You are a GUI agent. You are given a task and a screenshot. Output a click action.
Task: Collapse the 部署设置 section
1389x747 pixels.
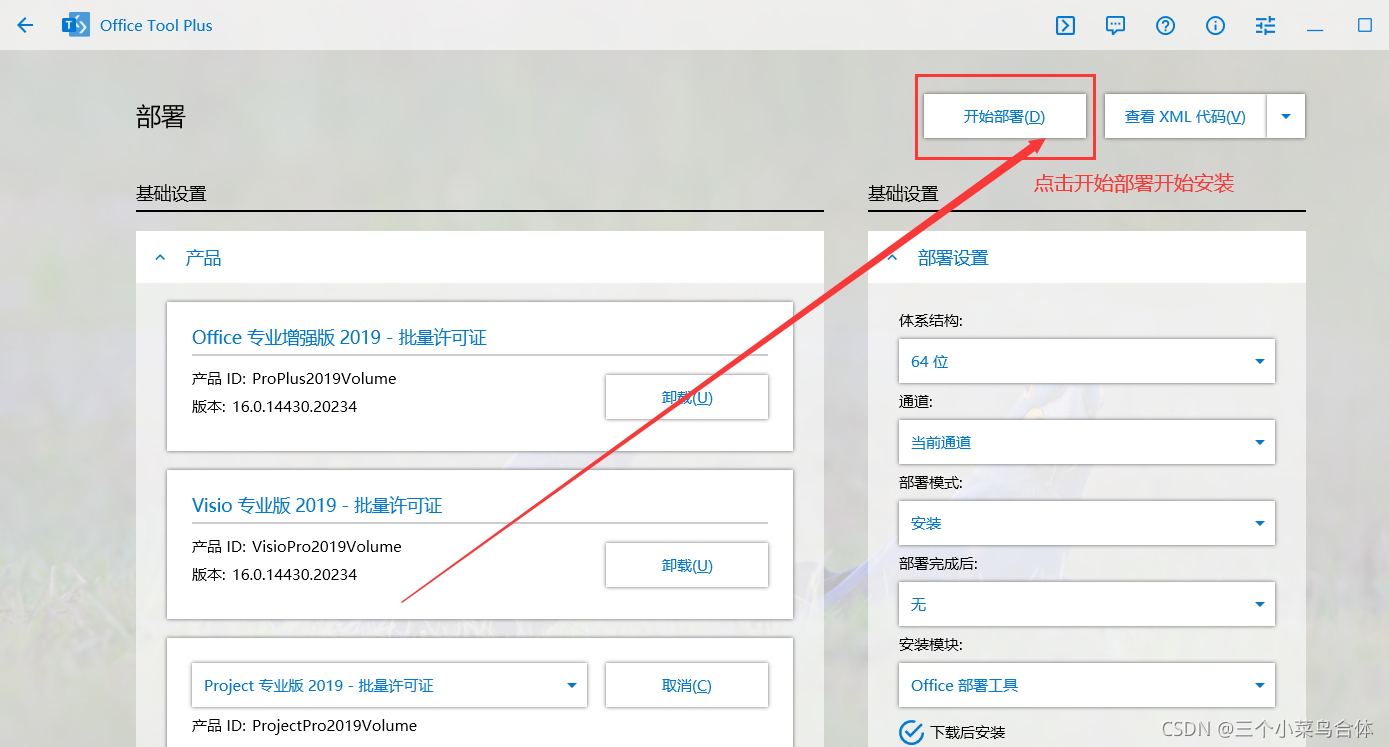[x=892, y=258]
